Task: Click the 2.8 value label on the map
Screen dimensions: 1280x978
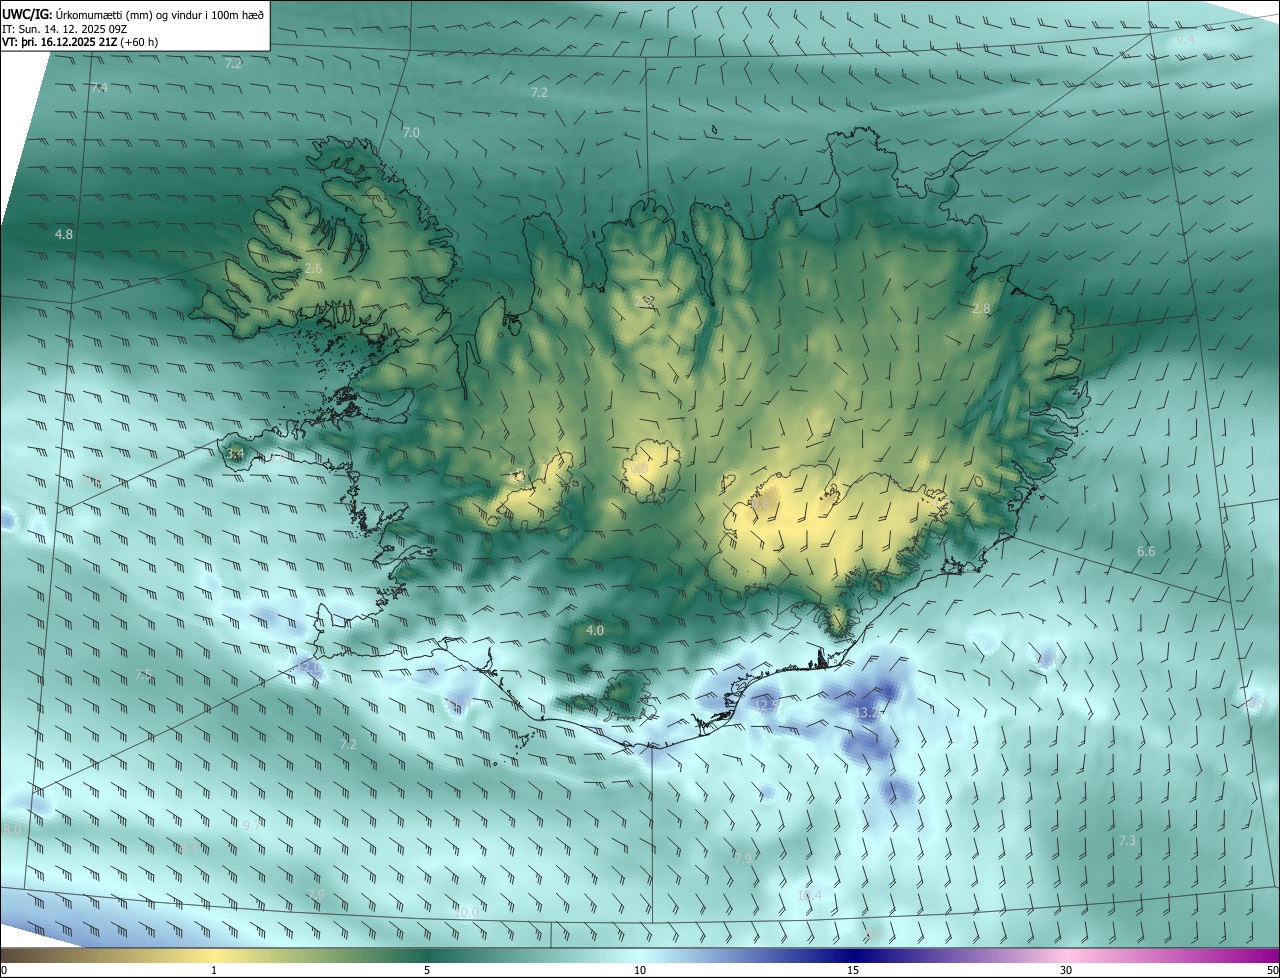Action: pyautogui.click(x=981, y=309)
